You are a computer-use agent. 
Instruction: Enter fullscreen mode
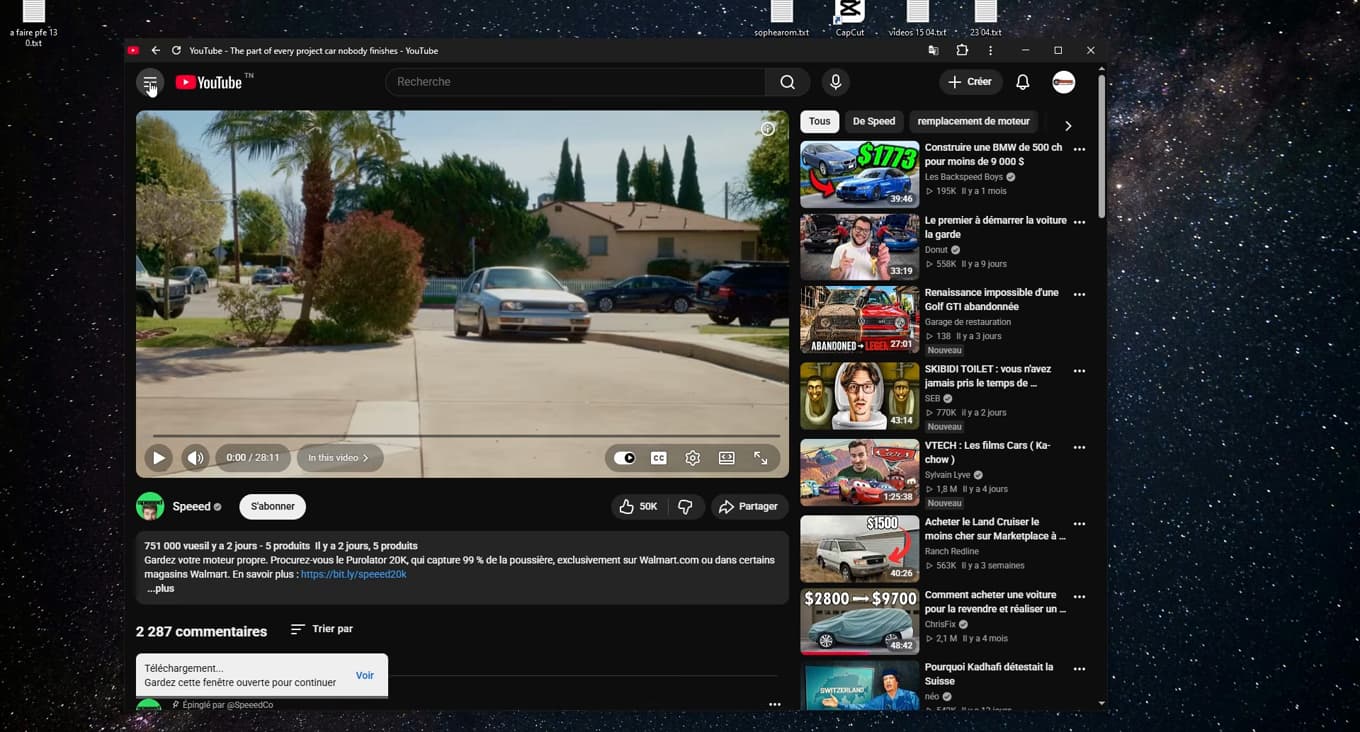point(761,458)
